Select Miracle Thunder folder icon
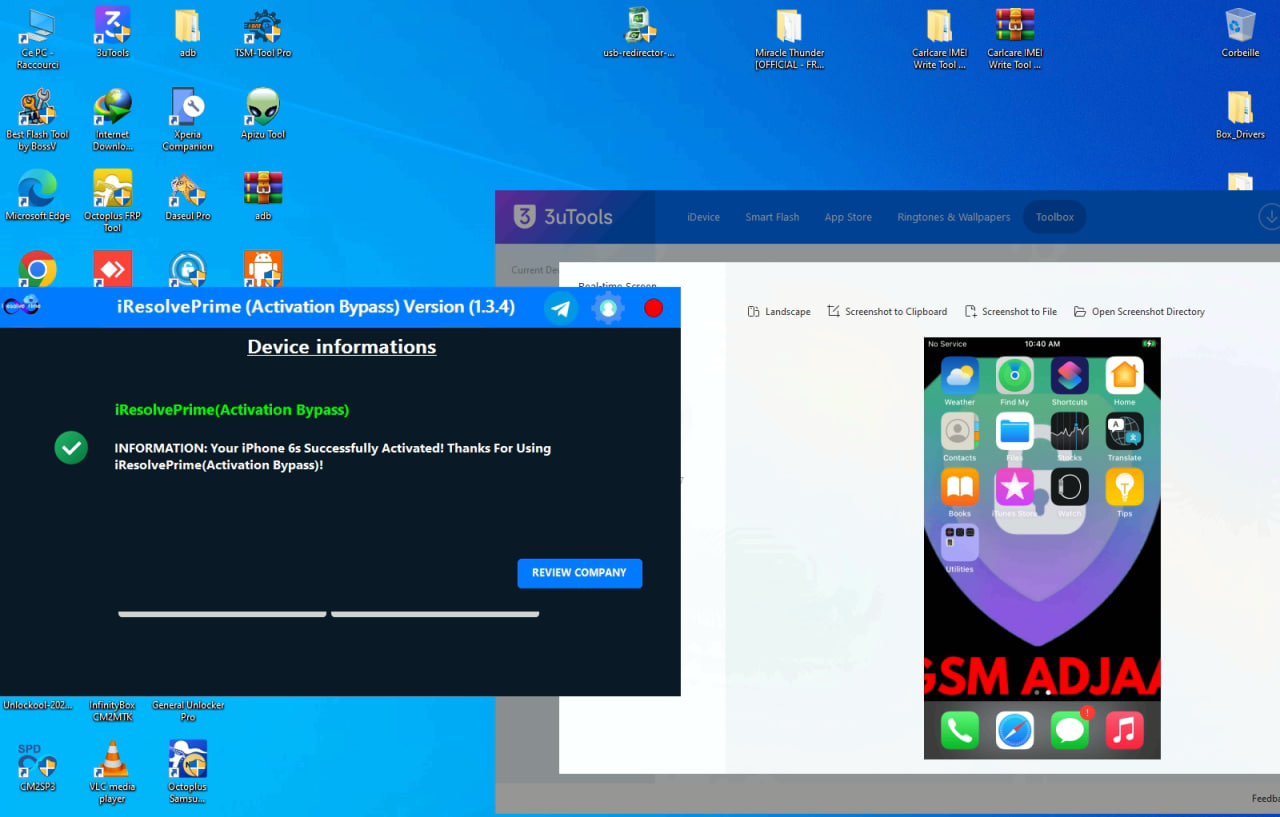The image size is (1280, 817). pyautogui.click(x=790, y=39)
